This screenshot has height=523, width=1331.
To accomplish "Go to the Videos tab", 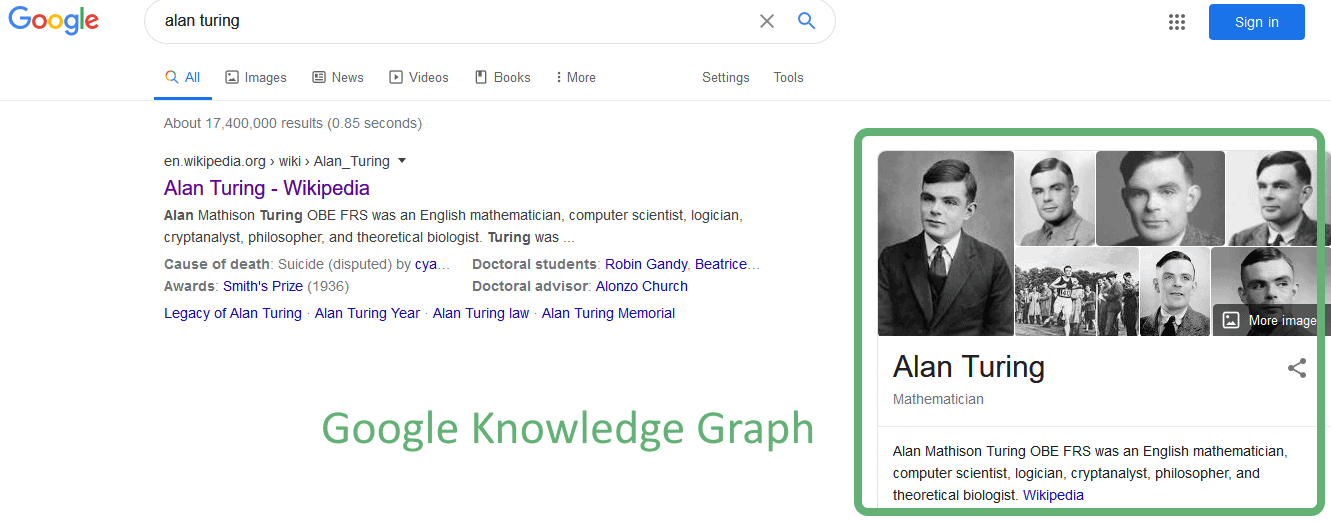I will click(419, 77).
